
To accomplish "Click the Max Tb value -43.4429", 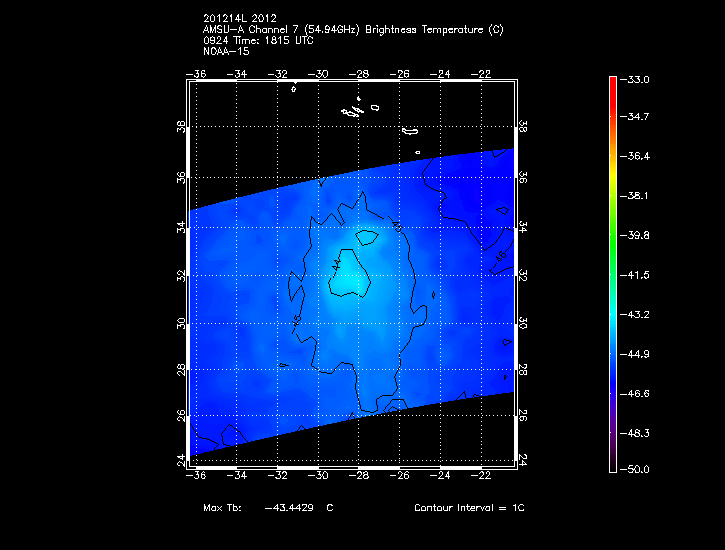I will (289, 508).
